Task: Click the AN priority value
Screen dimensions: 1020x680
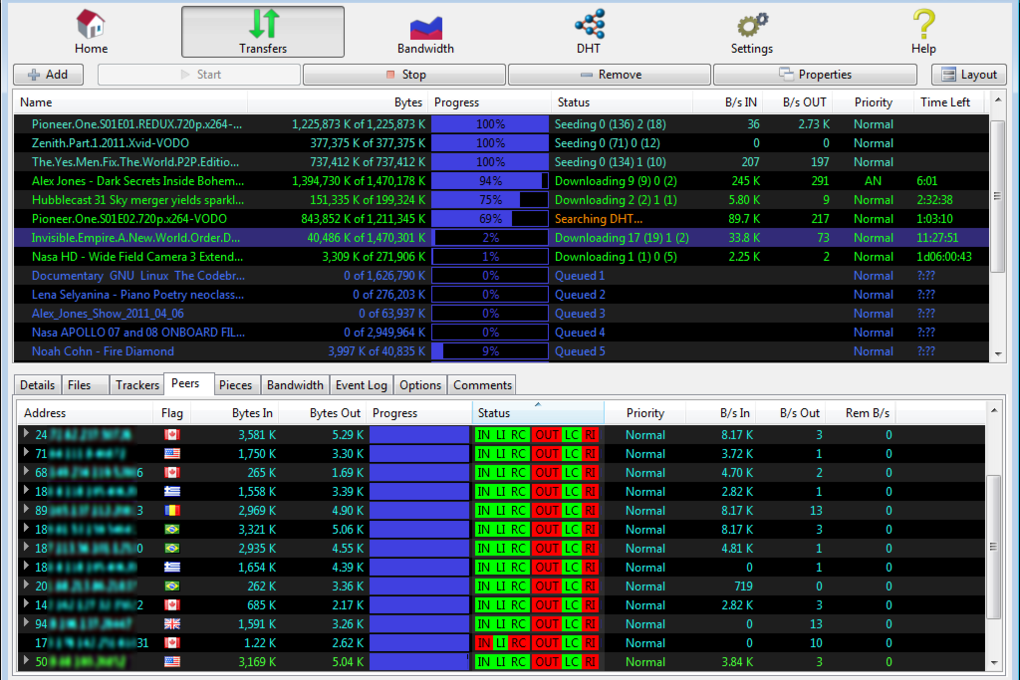Action: point(873,181)
